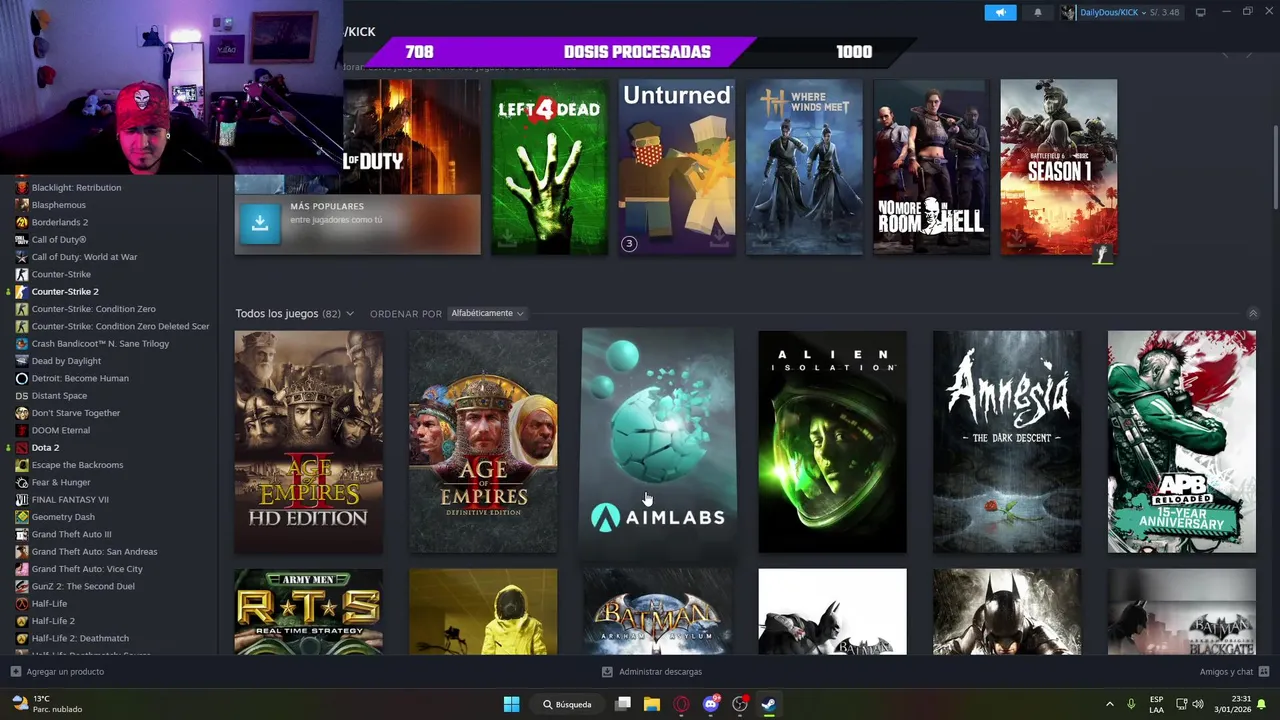Click the Blasphemous icon in the sidebar
The width and height of the screenshot is (1280, 720).
point(21,205)
